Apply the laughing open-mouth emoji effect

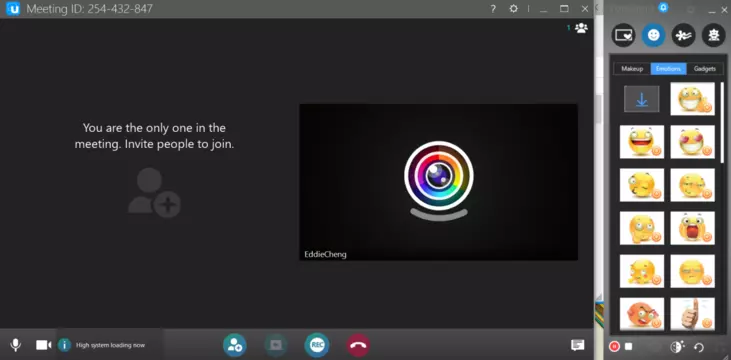(642, 142)
